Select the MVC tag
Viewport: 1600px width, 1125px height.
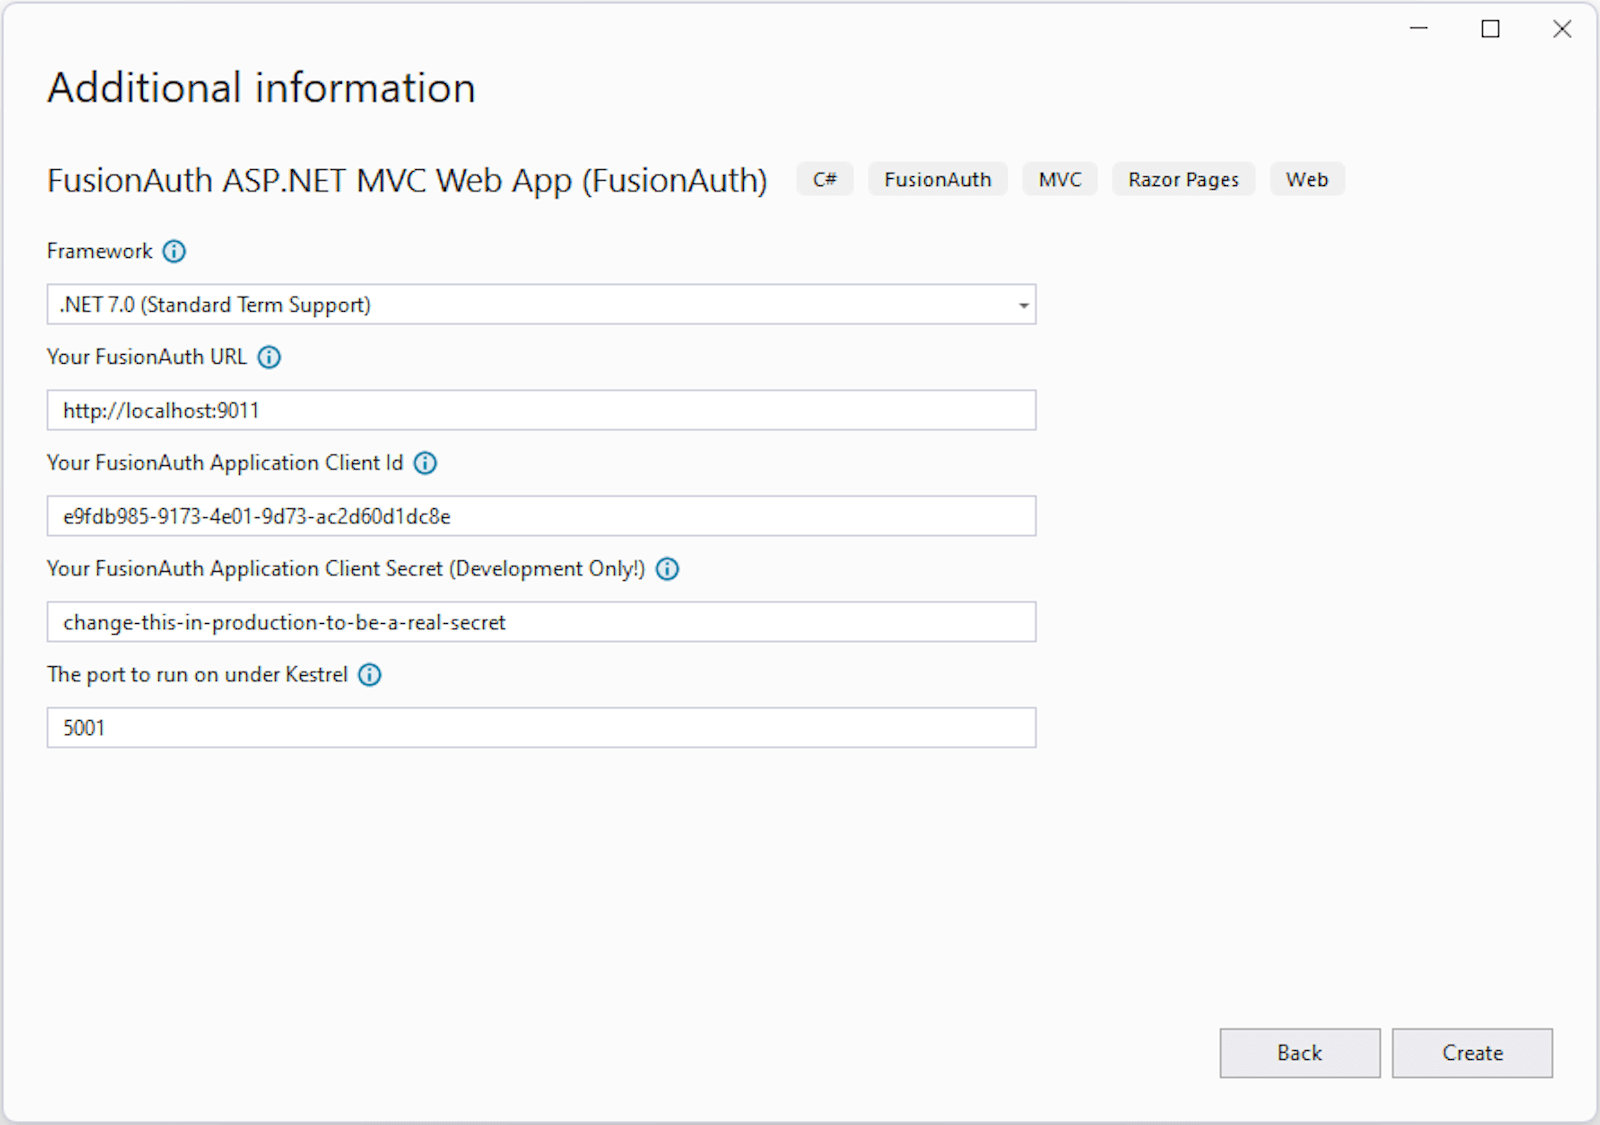(x=1059, y=179)
